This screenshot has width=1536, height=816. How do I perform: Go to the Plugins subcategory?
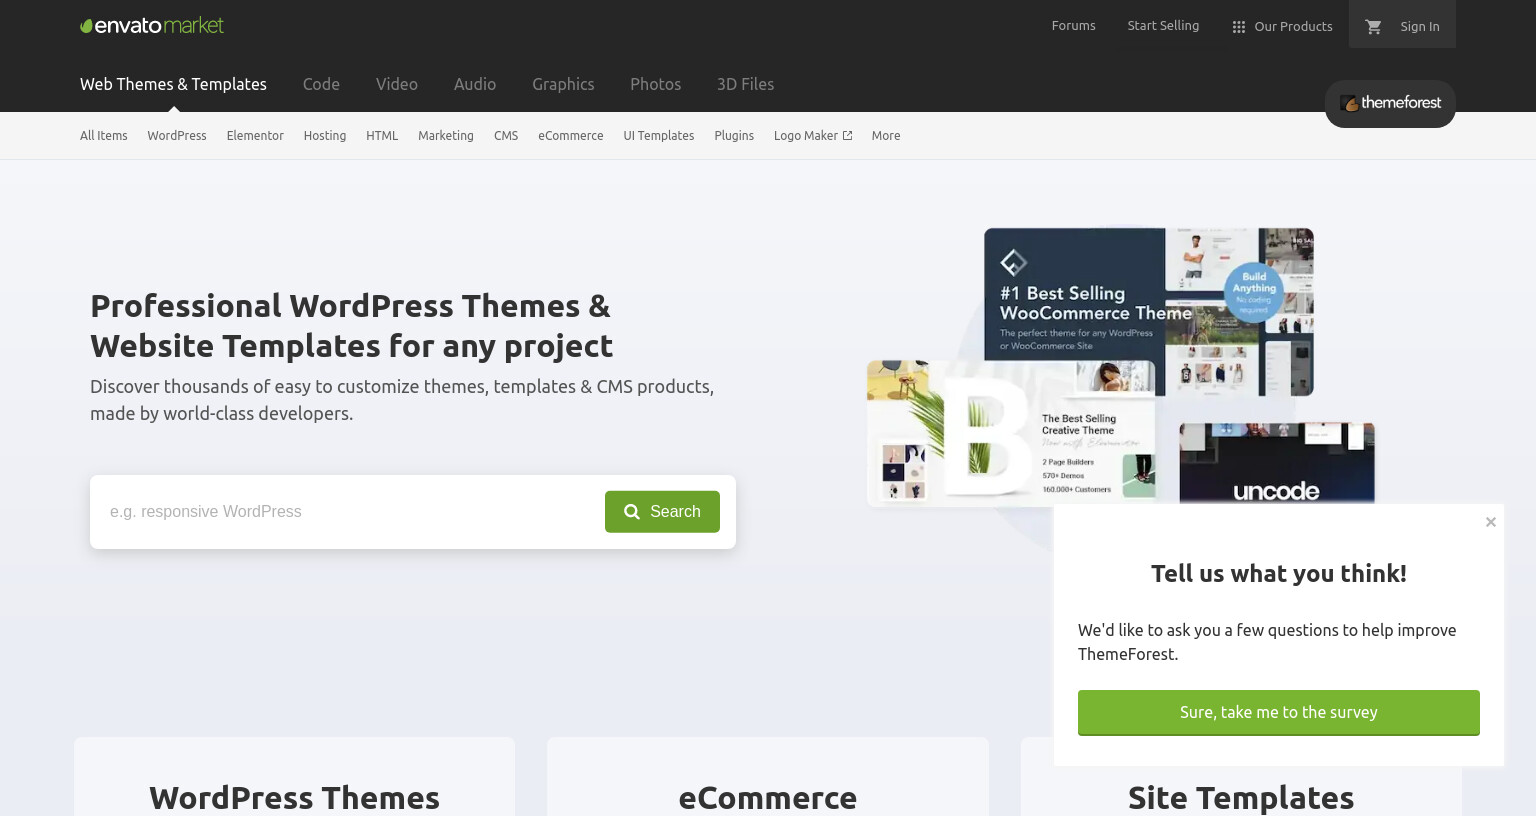(734, 136)
